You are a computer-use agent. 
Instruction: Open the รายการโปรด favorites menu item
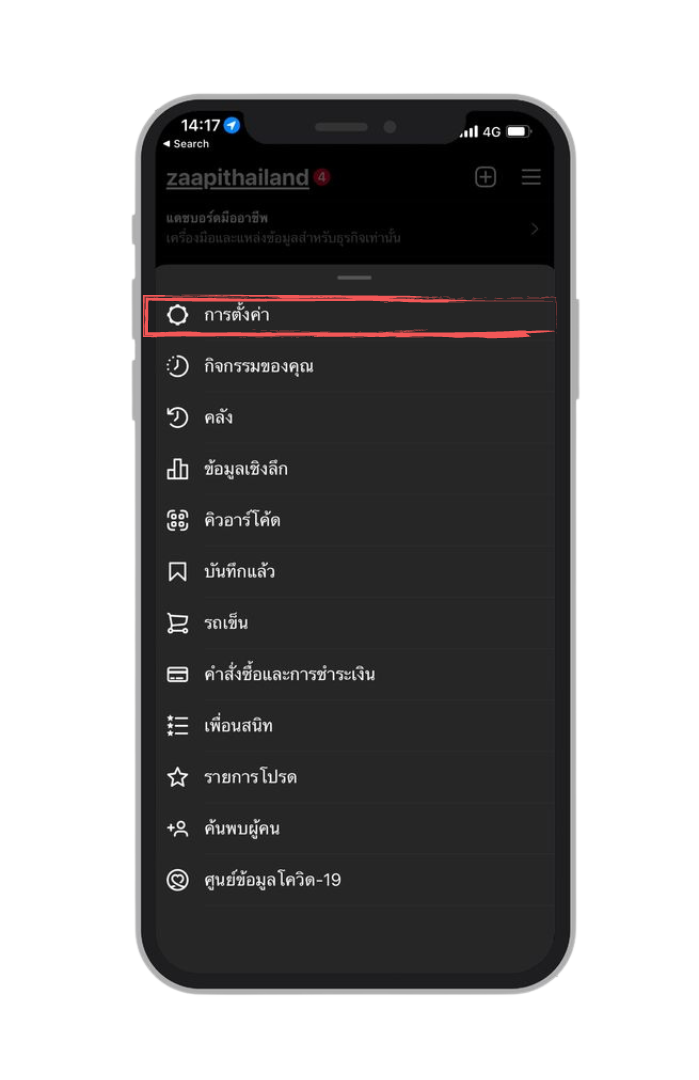pos(355,777)
